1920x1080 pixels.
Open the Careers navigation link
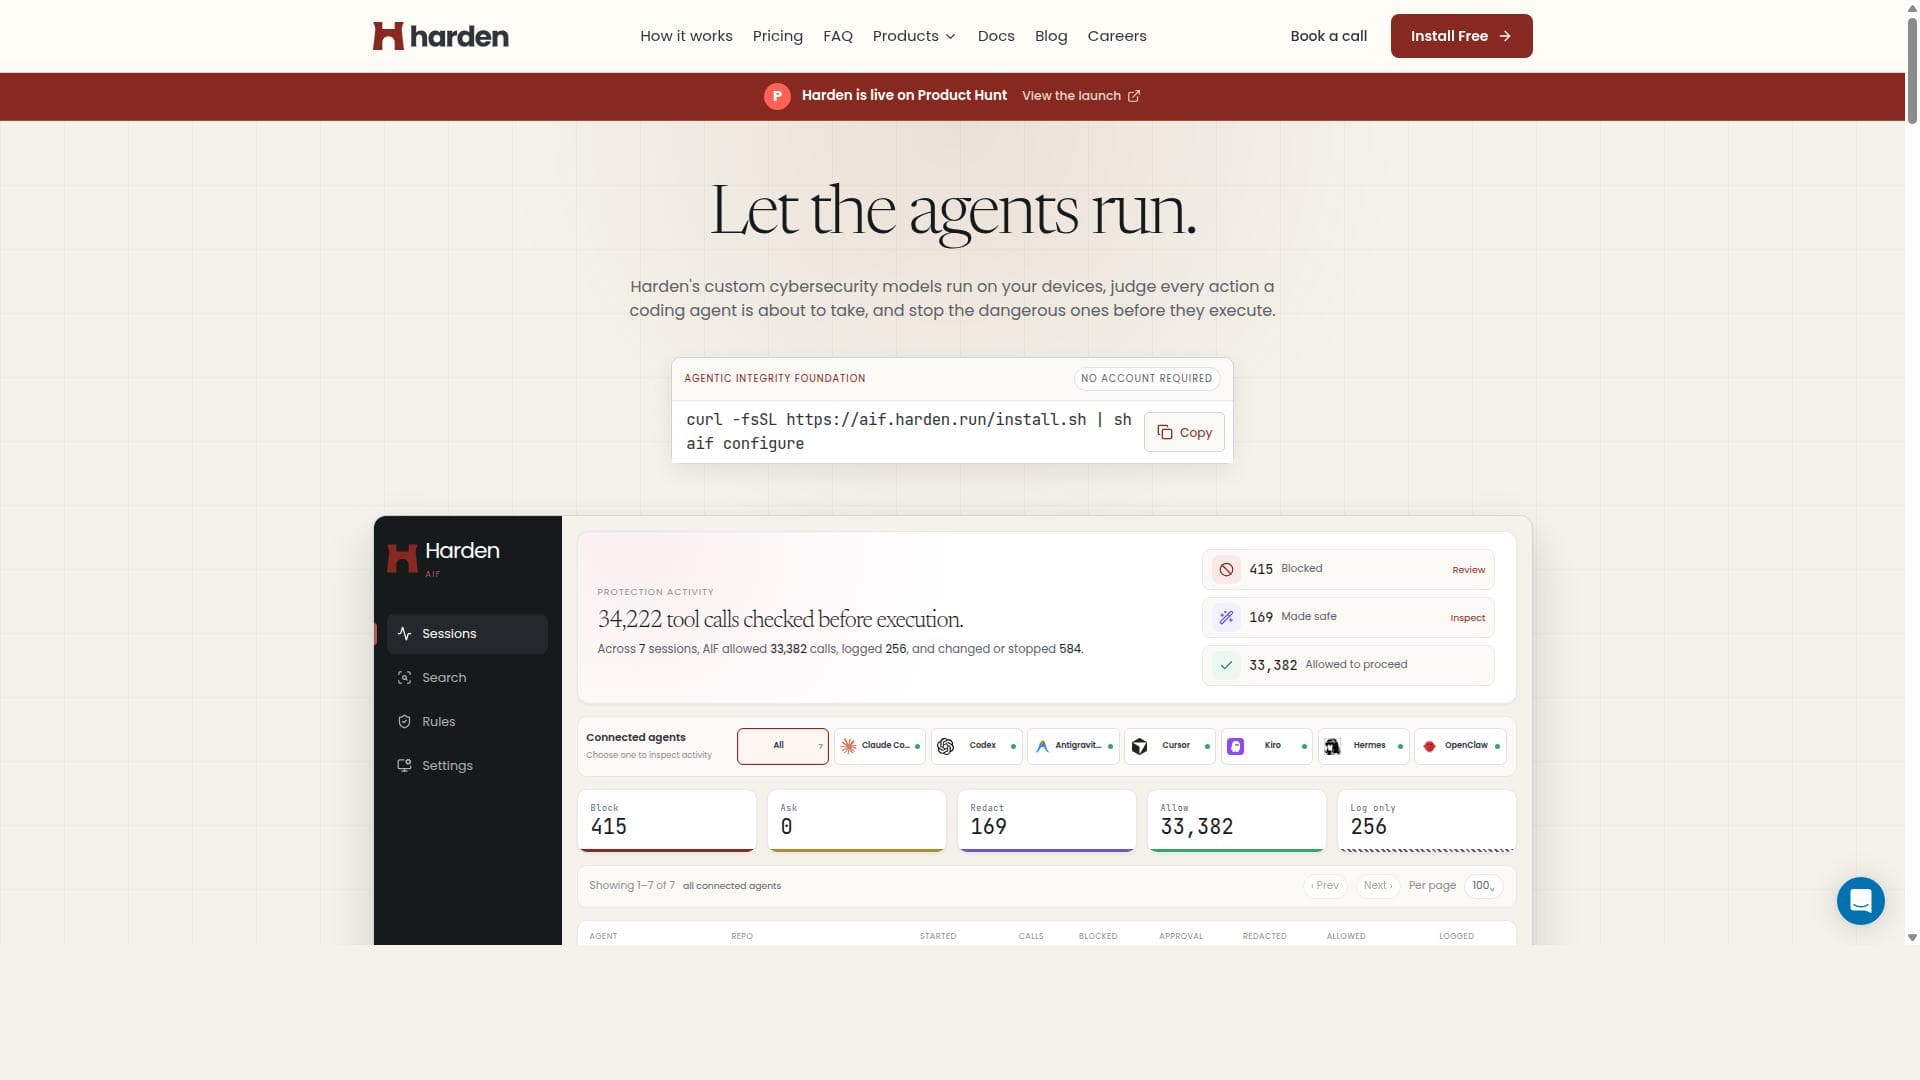(1117, 36)
